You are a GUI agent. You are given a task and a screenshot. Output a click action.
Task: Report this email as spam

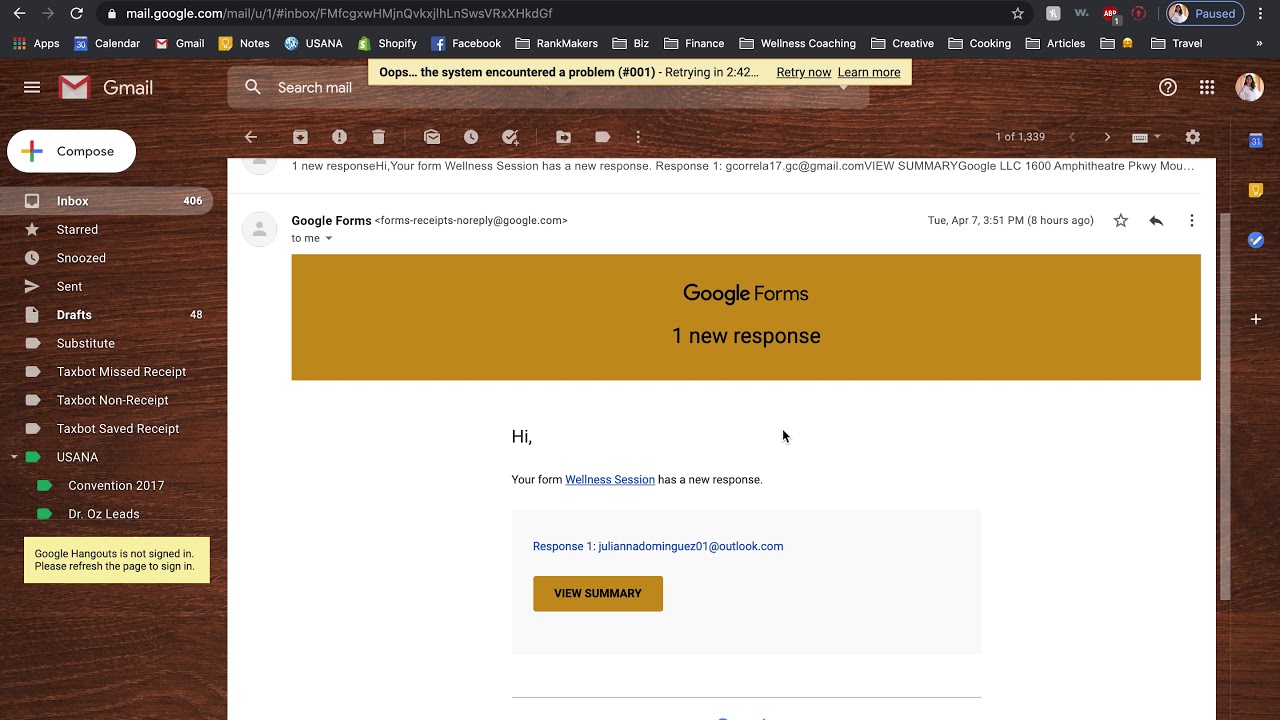pos(339,137)
